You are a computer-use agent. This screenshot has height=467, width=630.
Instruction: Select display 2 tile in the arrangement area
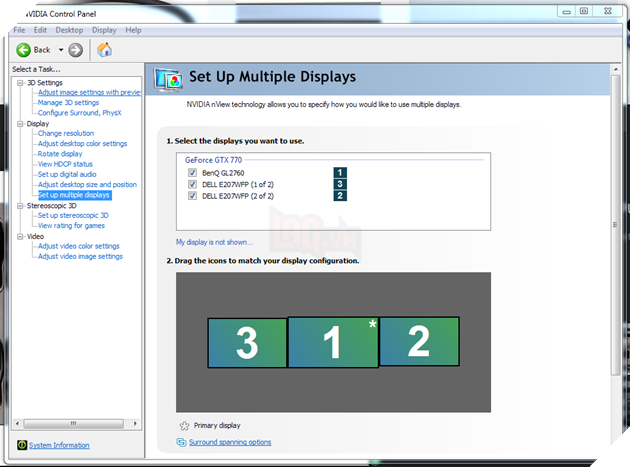419,341
